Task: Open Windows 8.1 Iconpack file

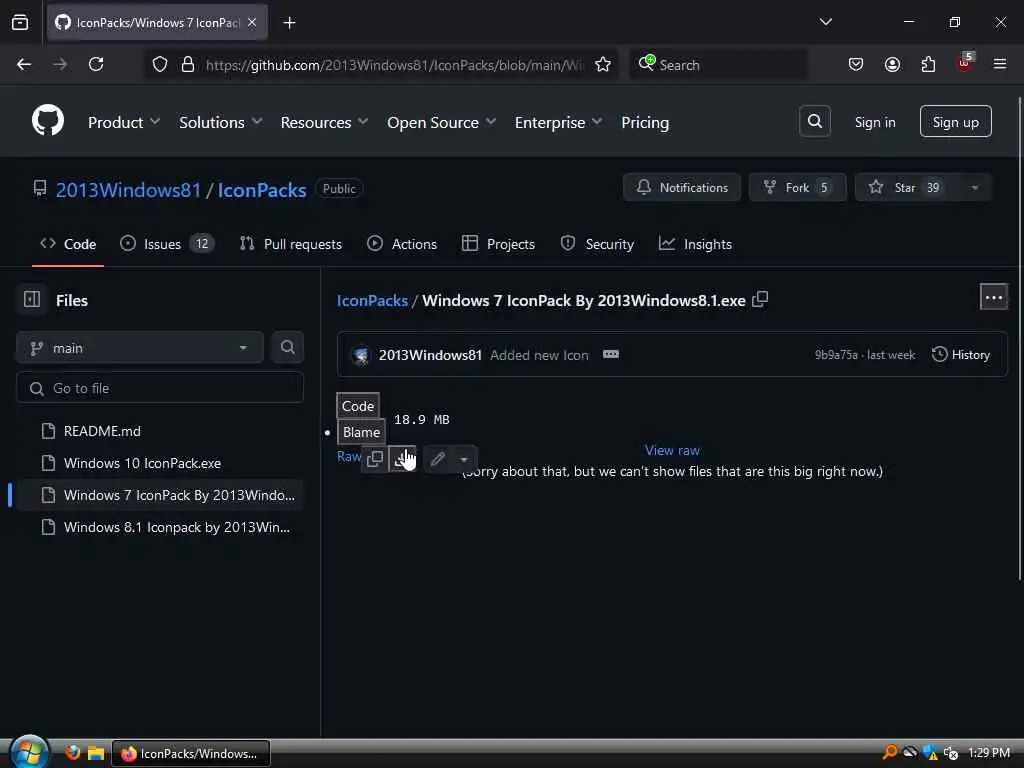Action: [160, 527]
